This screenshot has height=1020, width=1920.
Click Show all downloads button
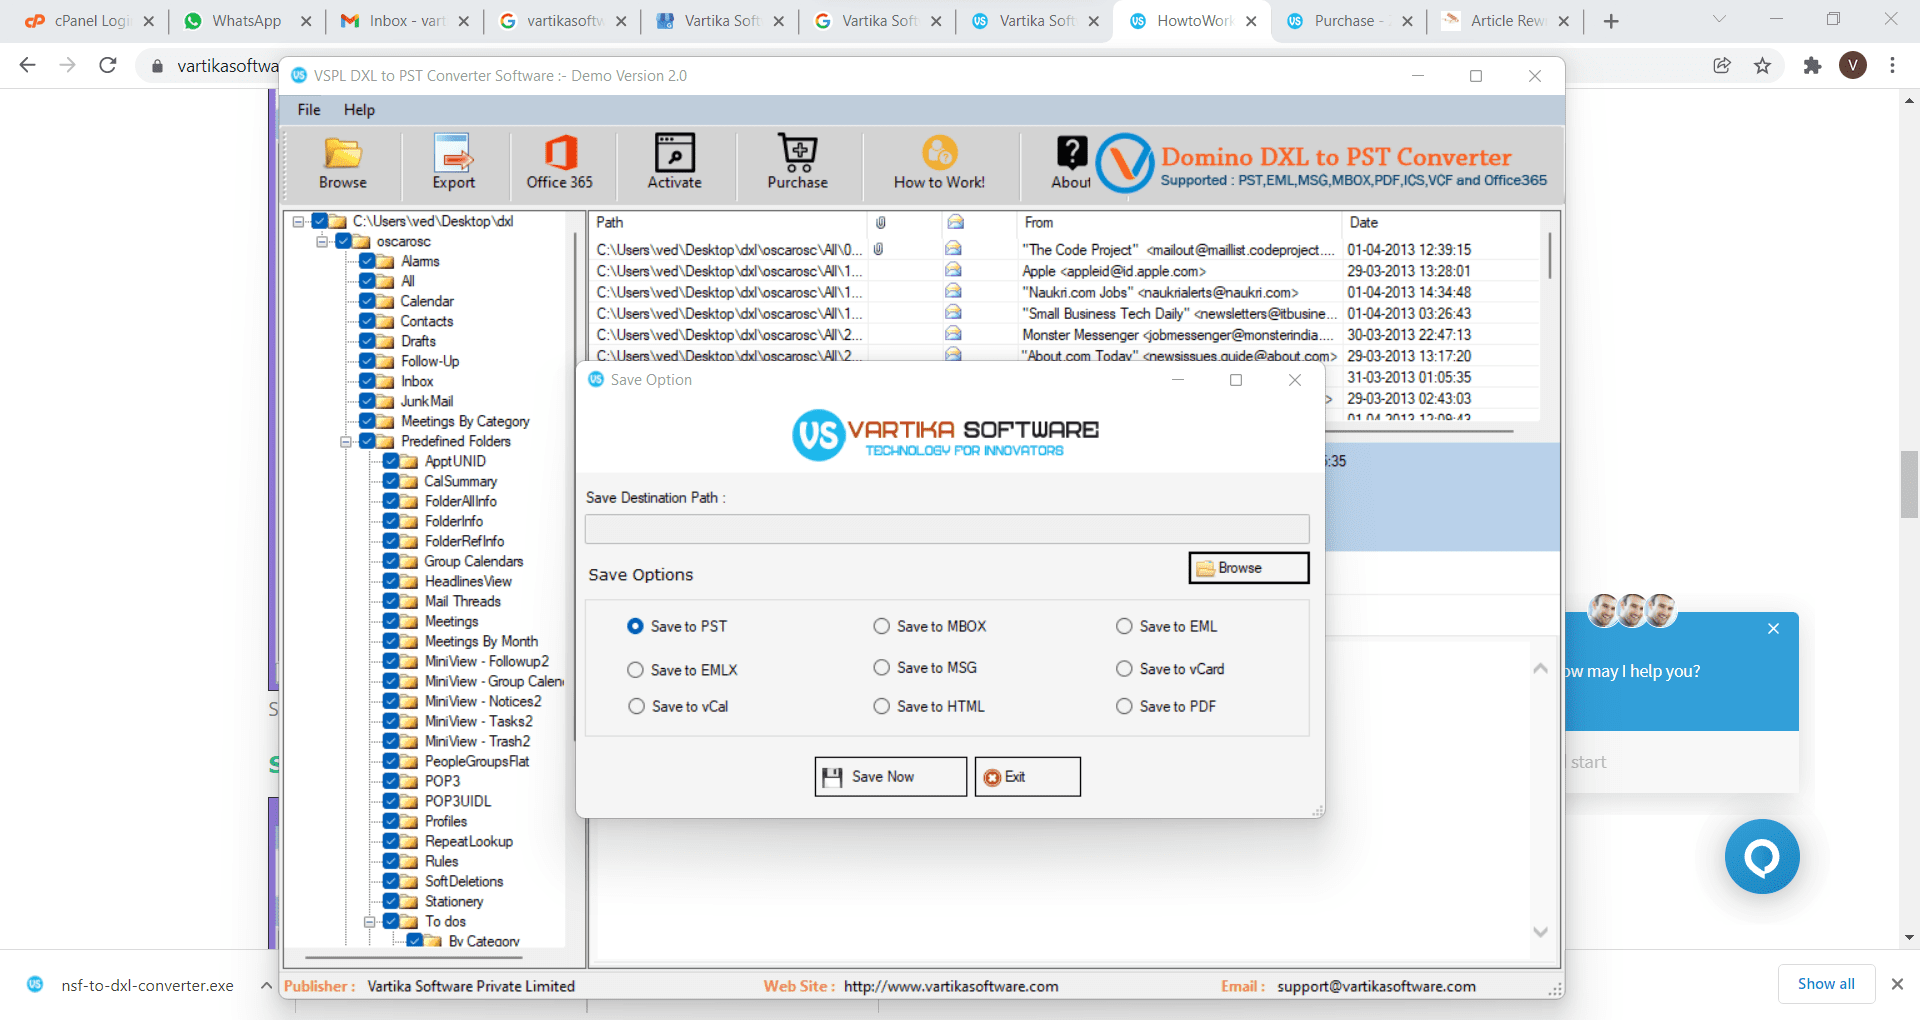1826,984
